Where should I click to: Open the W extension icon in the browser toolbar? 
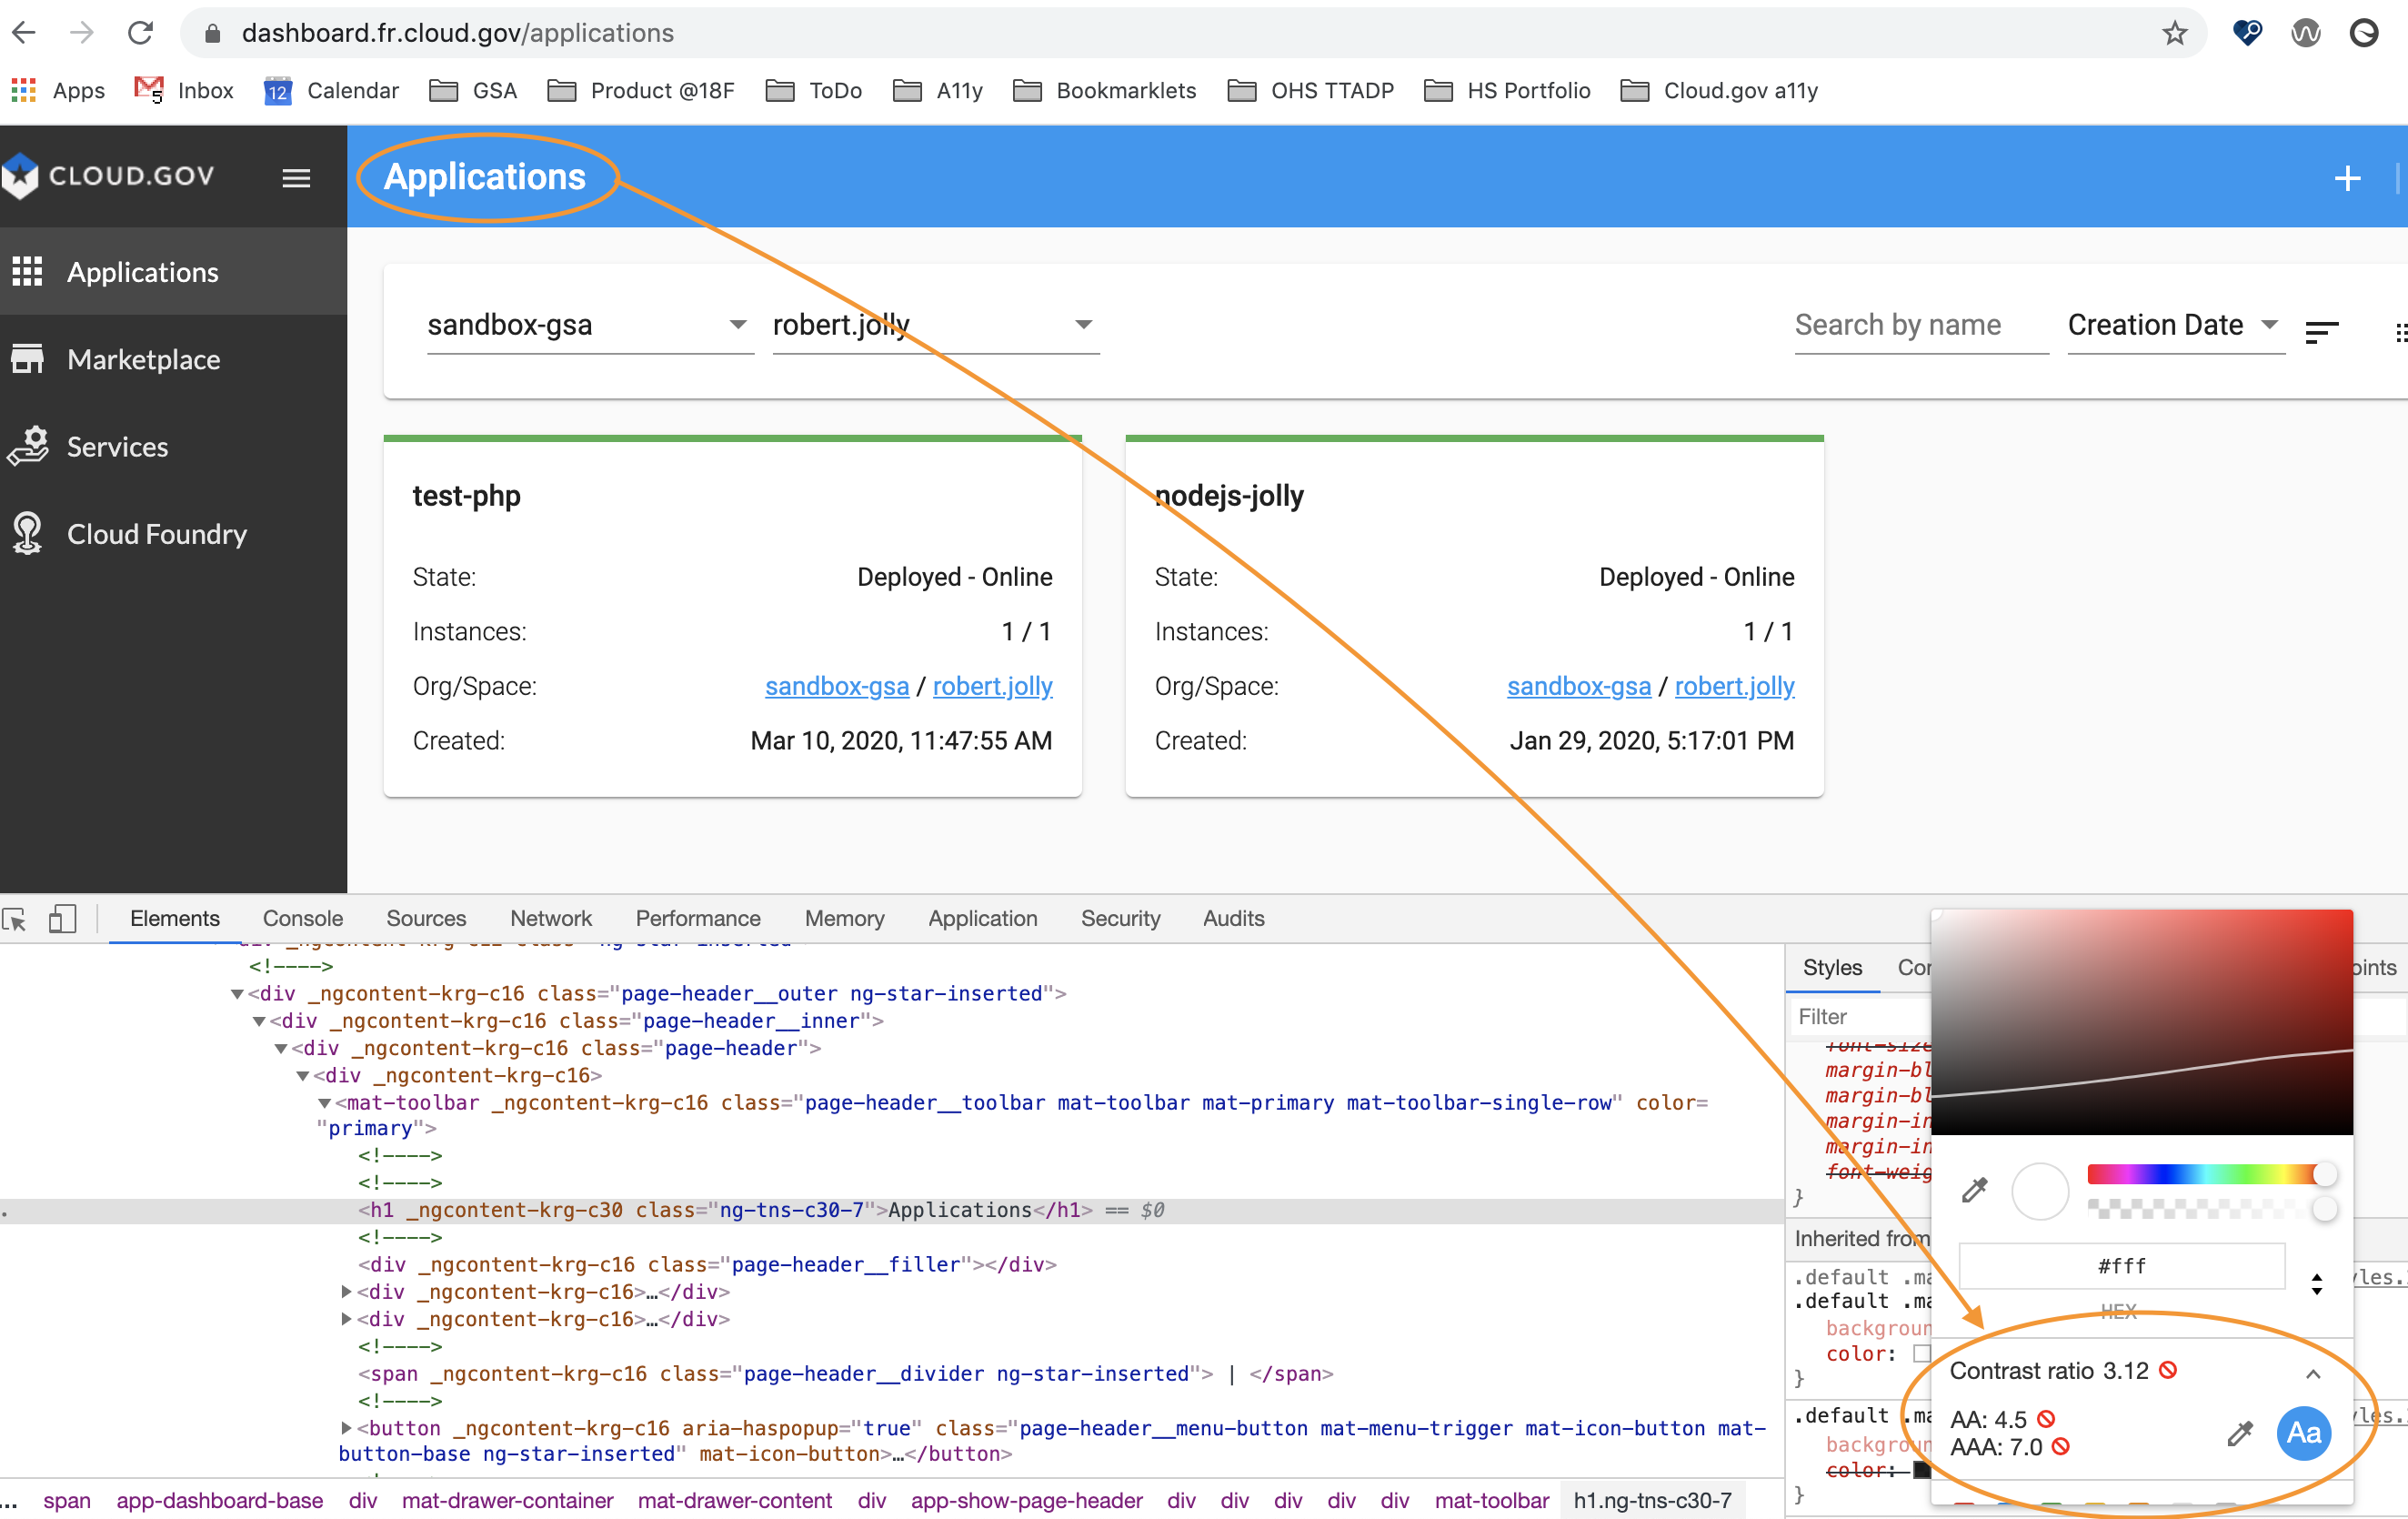click(x=2305, y=33)
